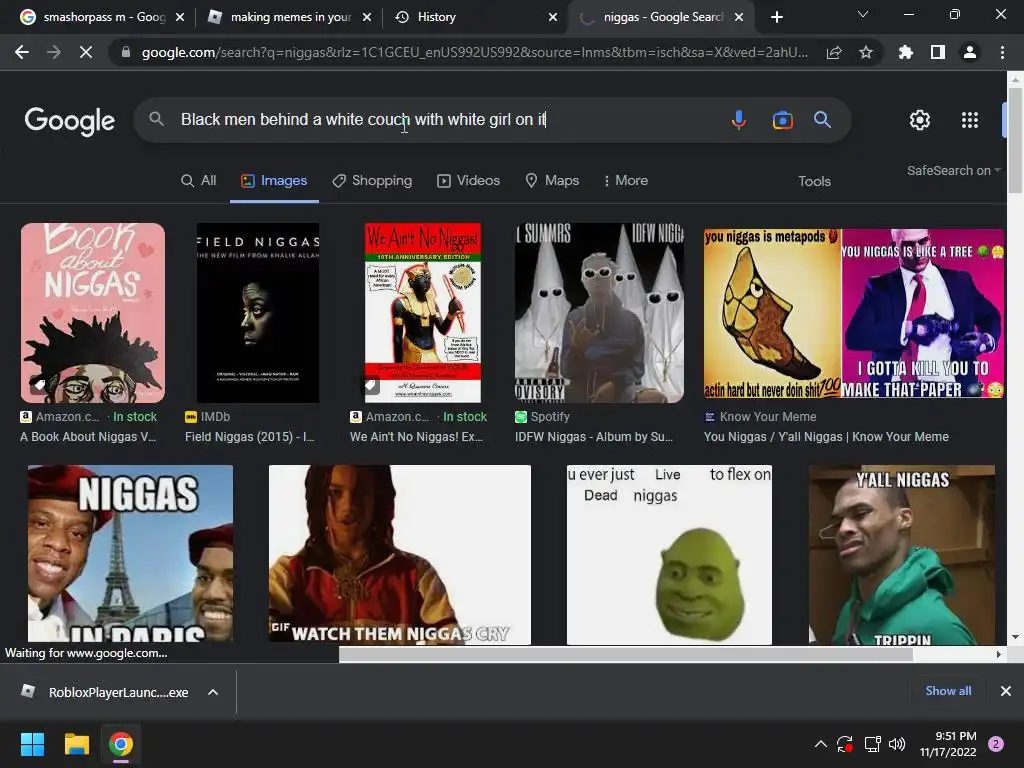Go back to the previous page
This screenshot has width=1024, height=768.
(x=22, y=52)
